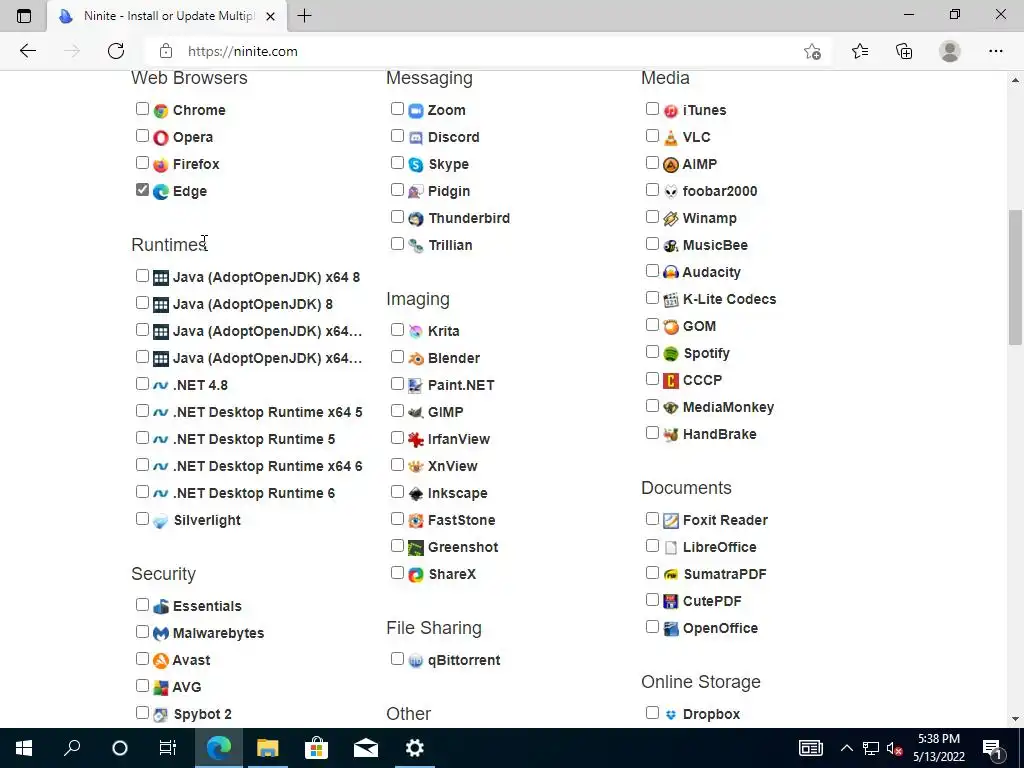Image resolution: width=1024 pixels, height=768 pixels.
Task: Open the Windows Start menu
Action: click(24, 748)
